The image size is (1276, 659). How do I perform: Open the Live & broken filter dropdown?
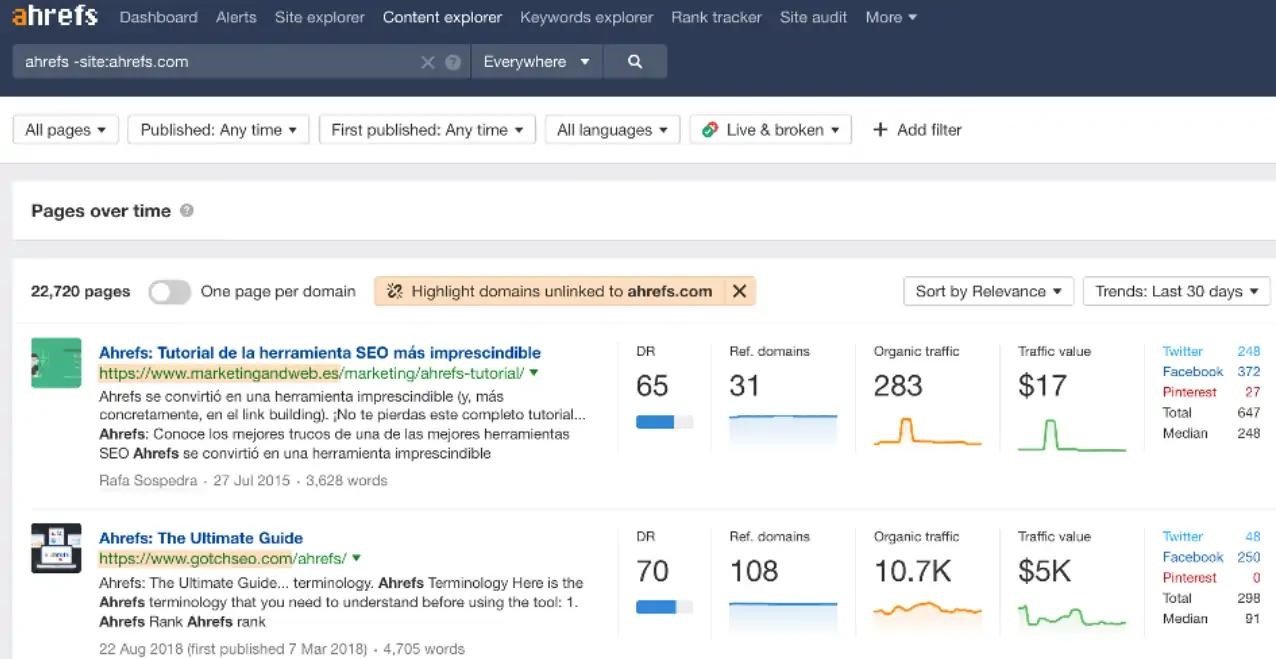tap(770, 130)
